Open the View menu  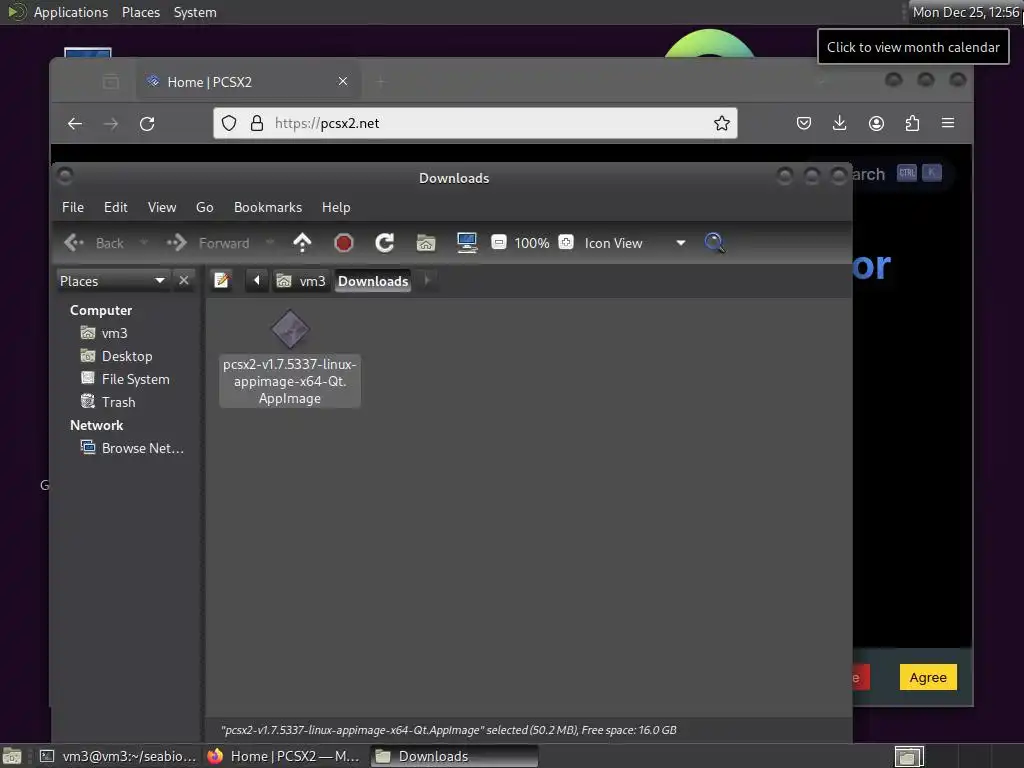point(162,207)
